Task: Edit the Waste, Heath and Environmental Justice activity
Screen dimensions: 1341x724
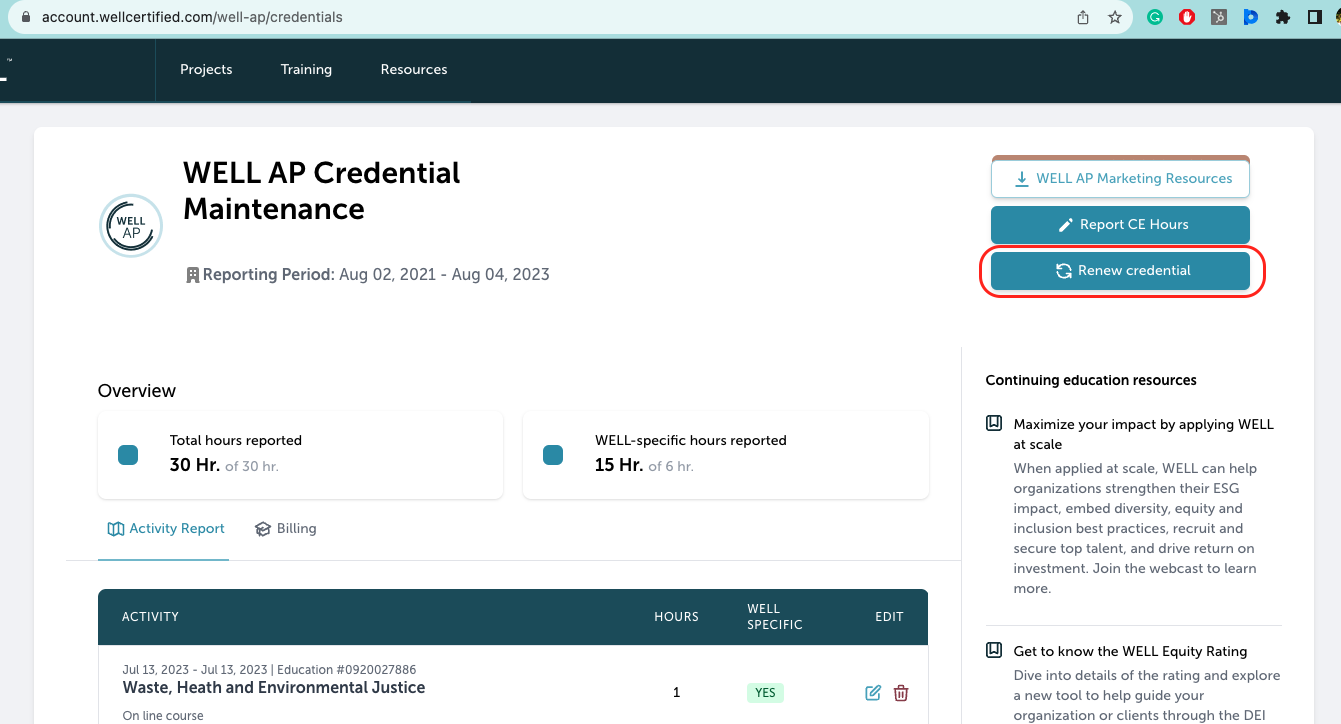Action: (873, 692)
